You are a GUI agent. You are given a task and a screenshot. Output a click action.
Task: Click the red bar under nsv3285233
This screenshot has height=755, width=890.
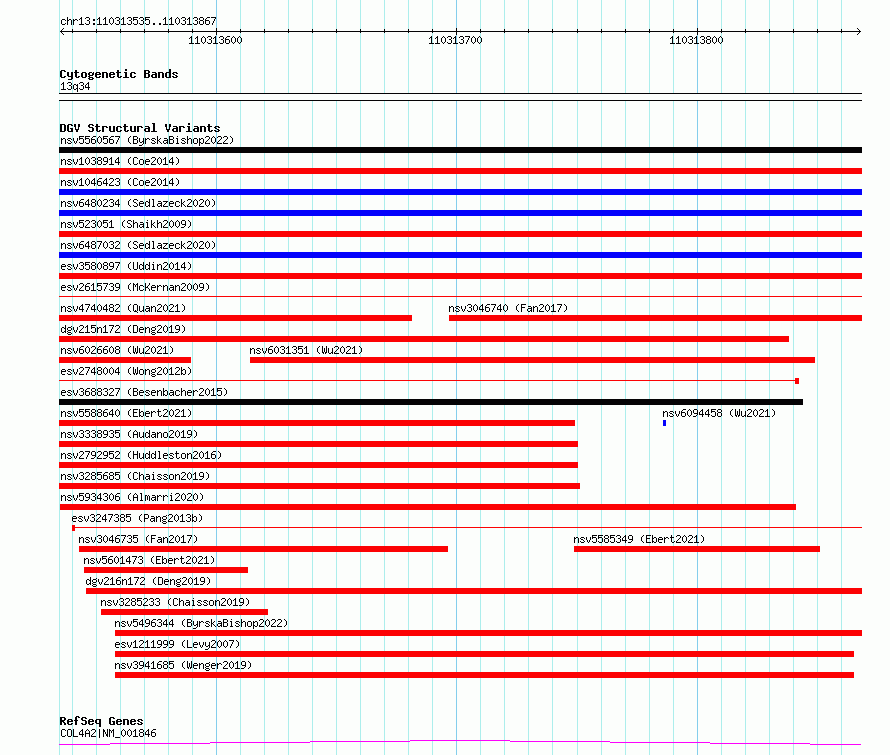(184, 612)
